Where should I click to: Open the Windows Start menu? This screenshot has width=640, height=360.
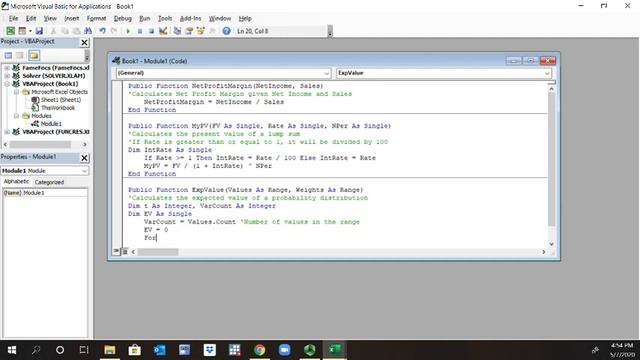click(x=12, y=350)
